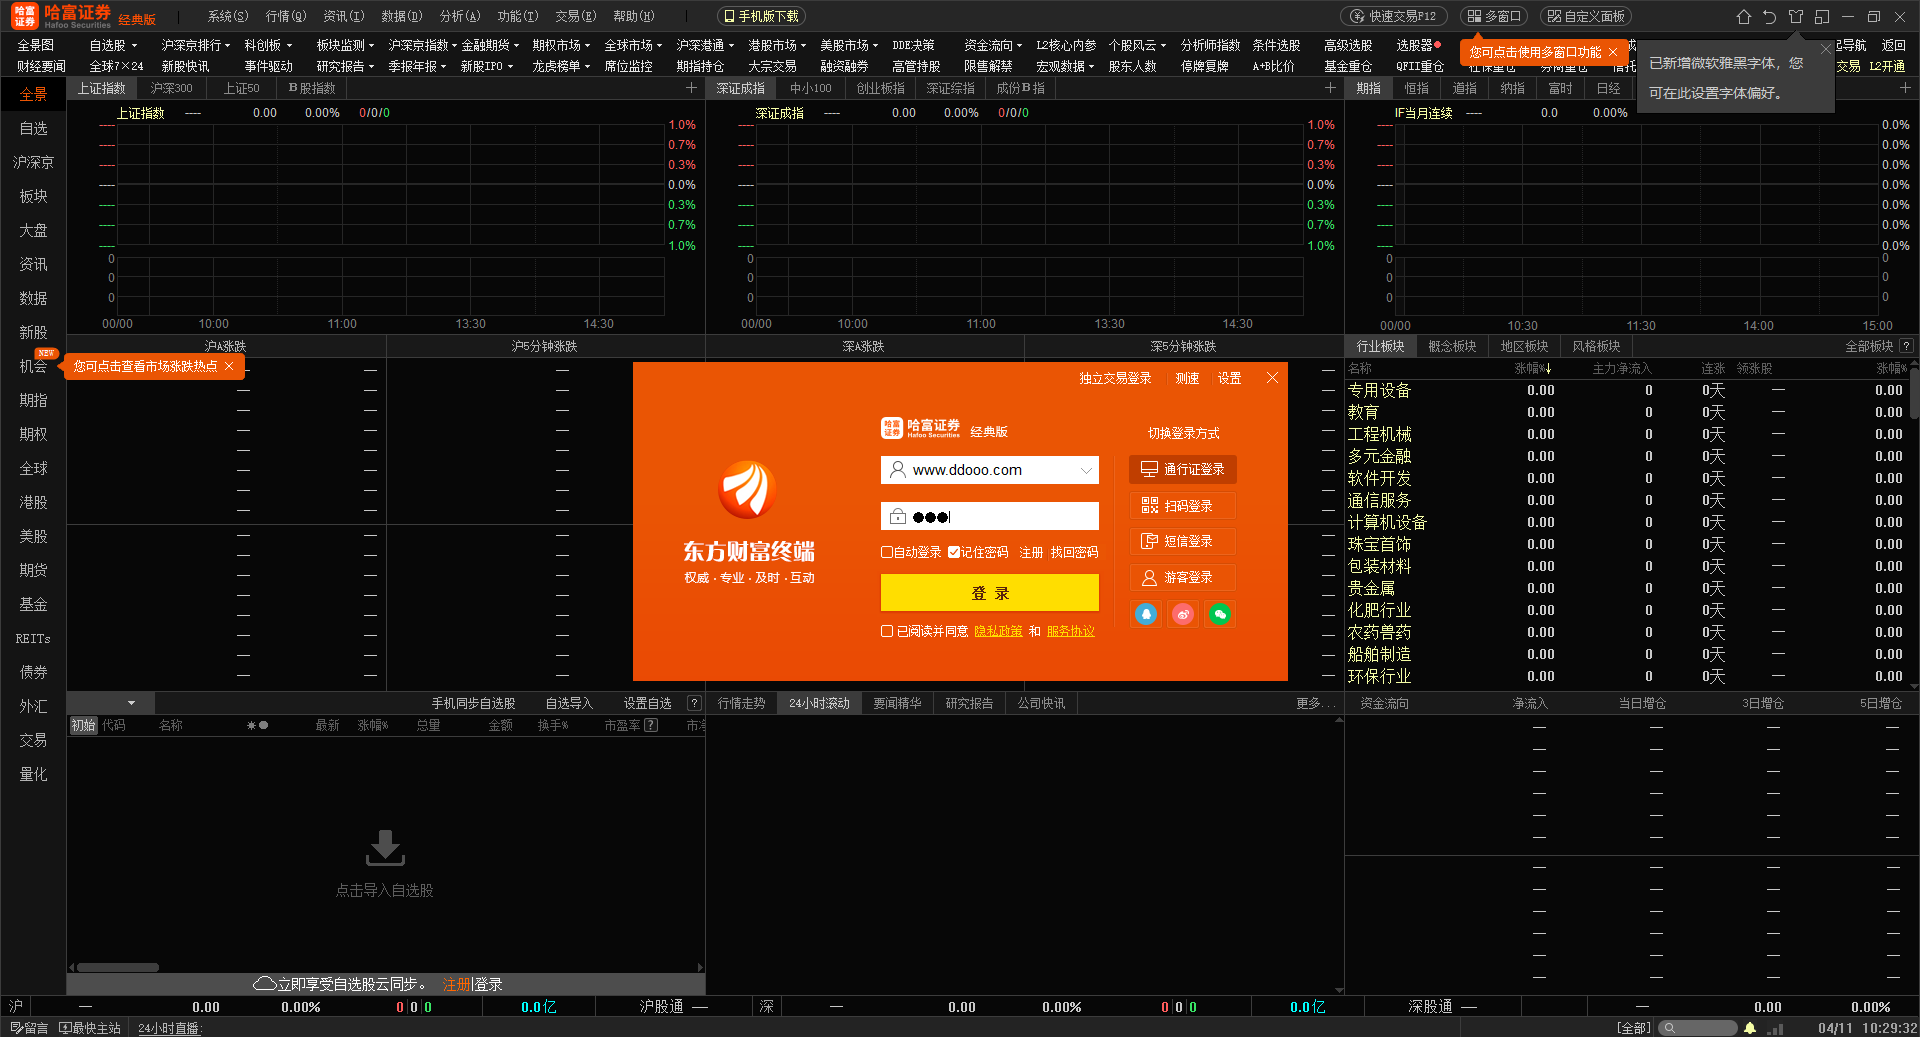Choose QR code login (扫码登录)
This screenshot has width=1920, height=1037.
coord(1183,506)
